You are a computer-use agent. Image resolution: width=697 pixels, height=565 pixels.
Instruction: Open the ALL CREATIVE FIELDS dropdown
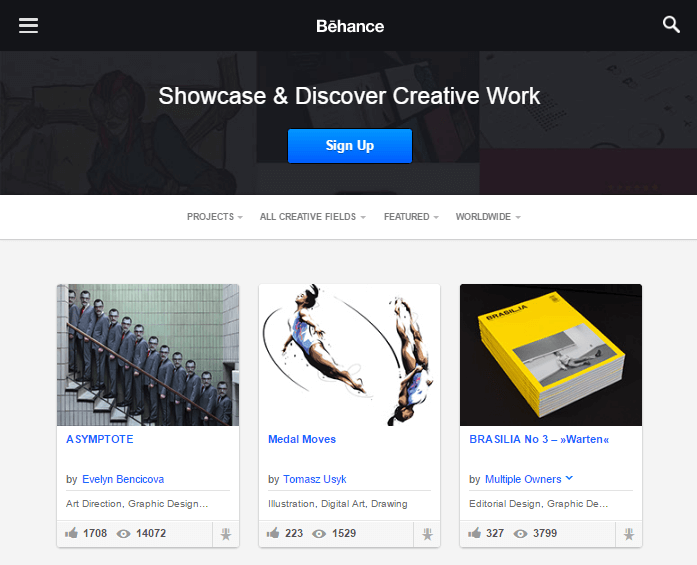pos(313,216)
